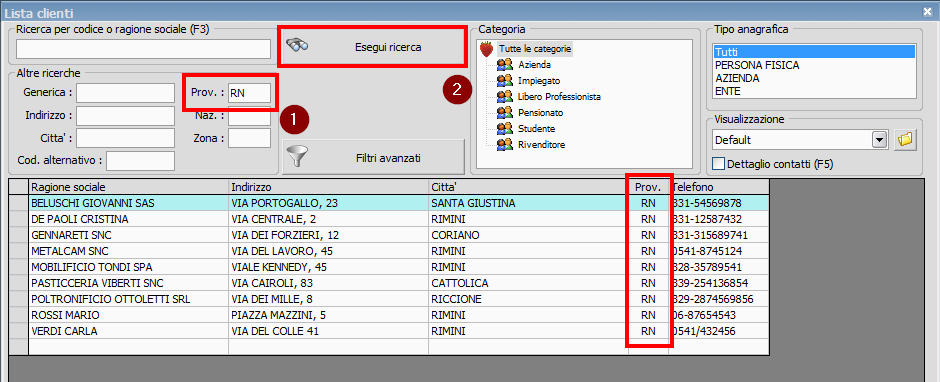Select the BELUSCHI GIOVANNI SAS row

point(399,203)
